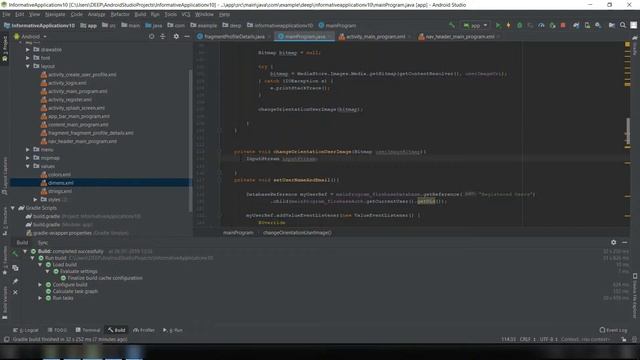Open the Profiler tool window
Image resolution: width=640 pixels, height=360 pixels.
pos(144,330)
